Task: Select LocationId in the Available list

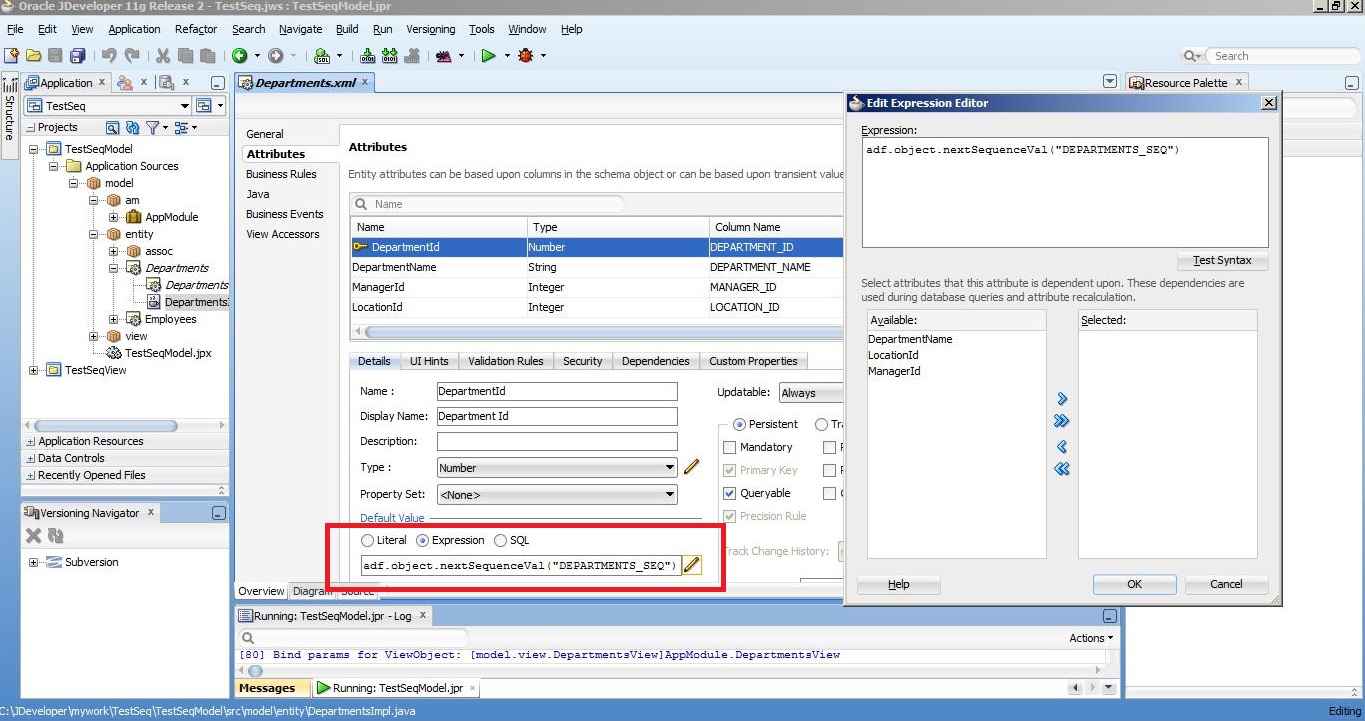Action: coord(893,355)
